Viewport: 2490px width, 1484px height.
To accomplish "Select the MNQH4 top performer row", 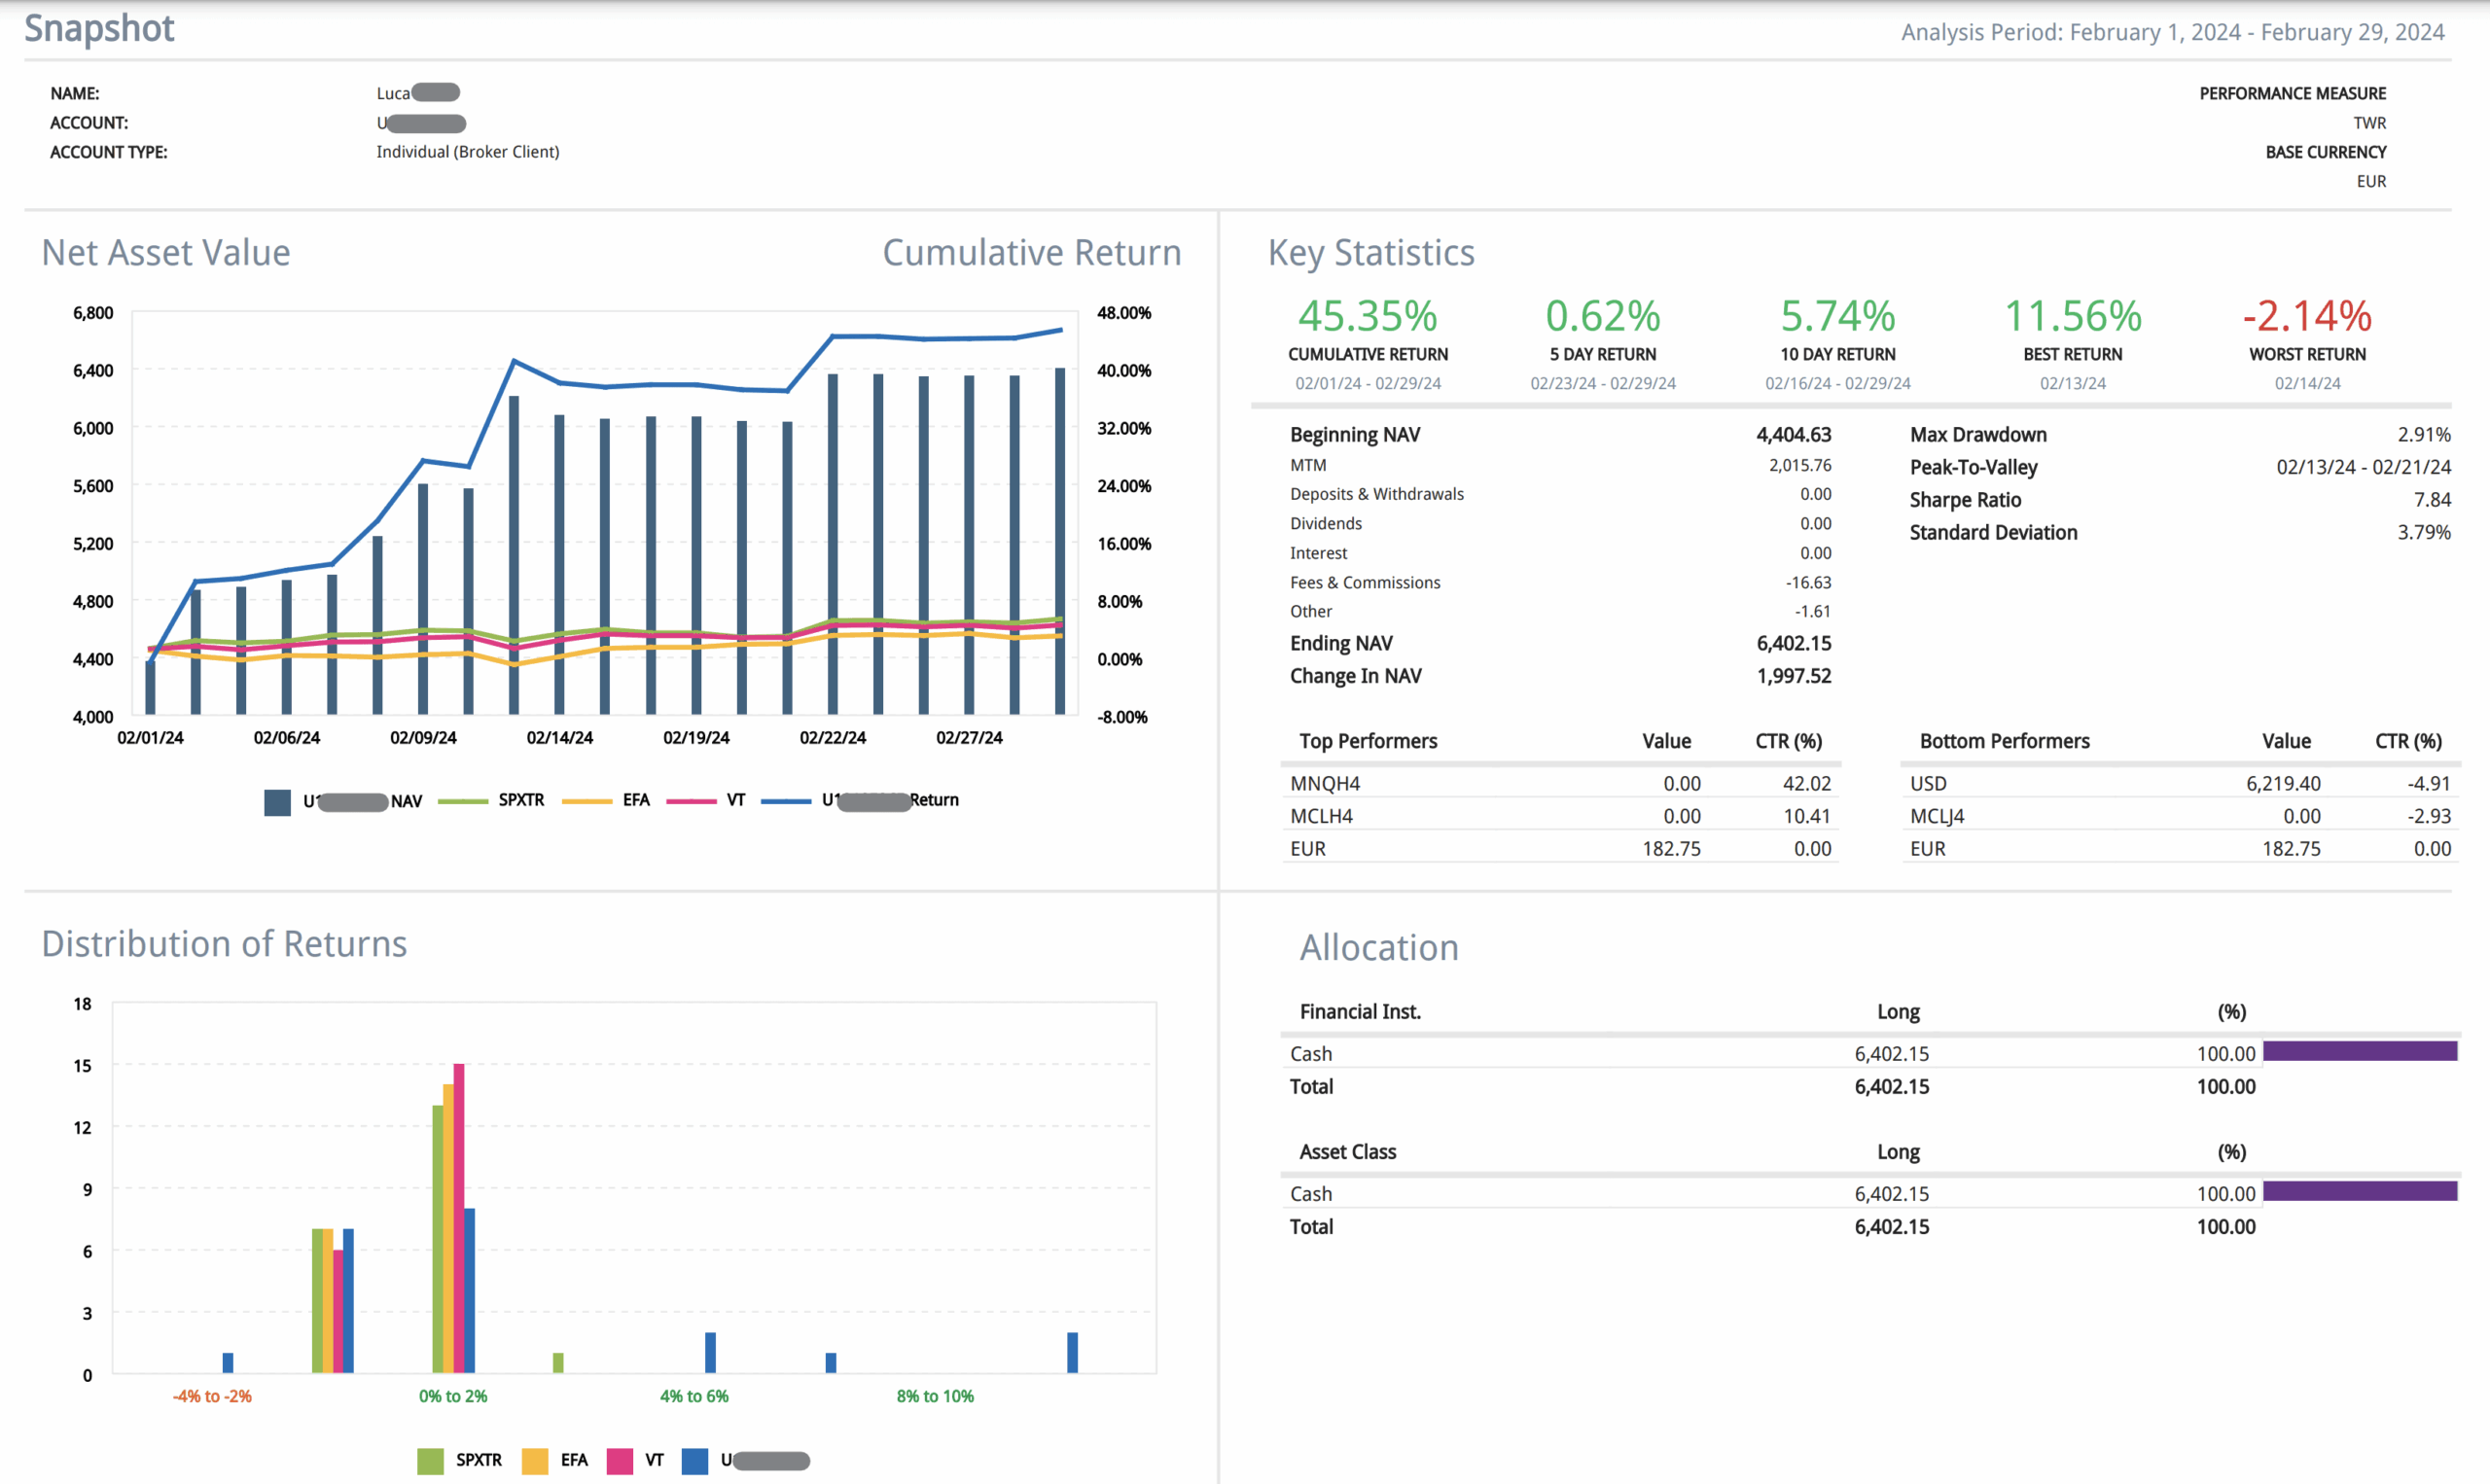I will (x=1325, y=784).
